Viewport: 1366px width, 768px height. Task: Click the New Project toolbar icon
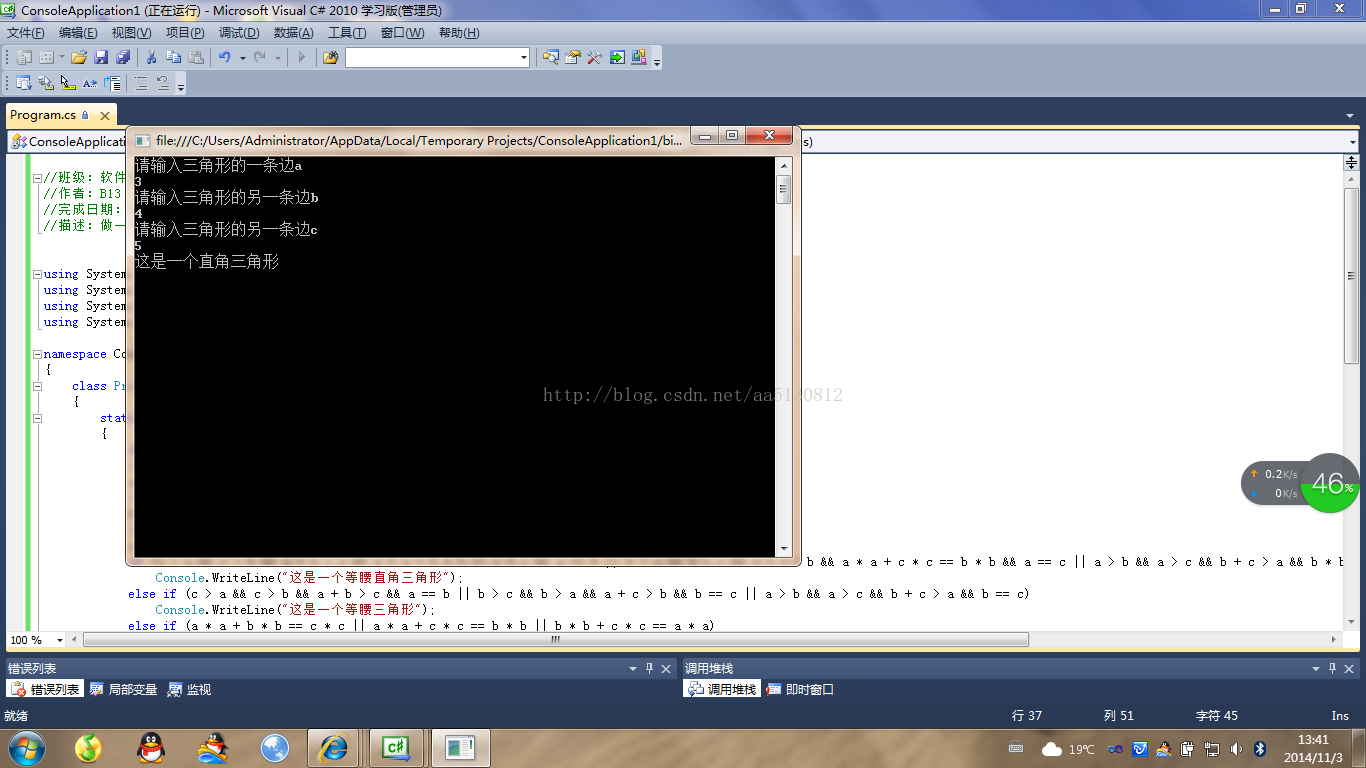(23, 58)
